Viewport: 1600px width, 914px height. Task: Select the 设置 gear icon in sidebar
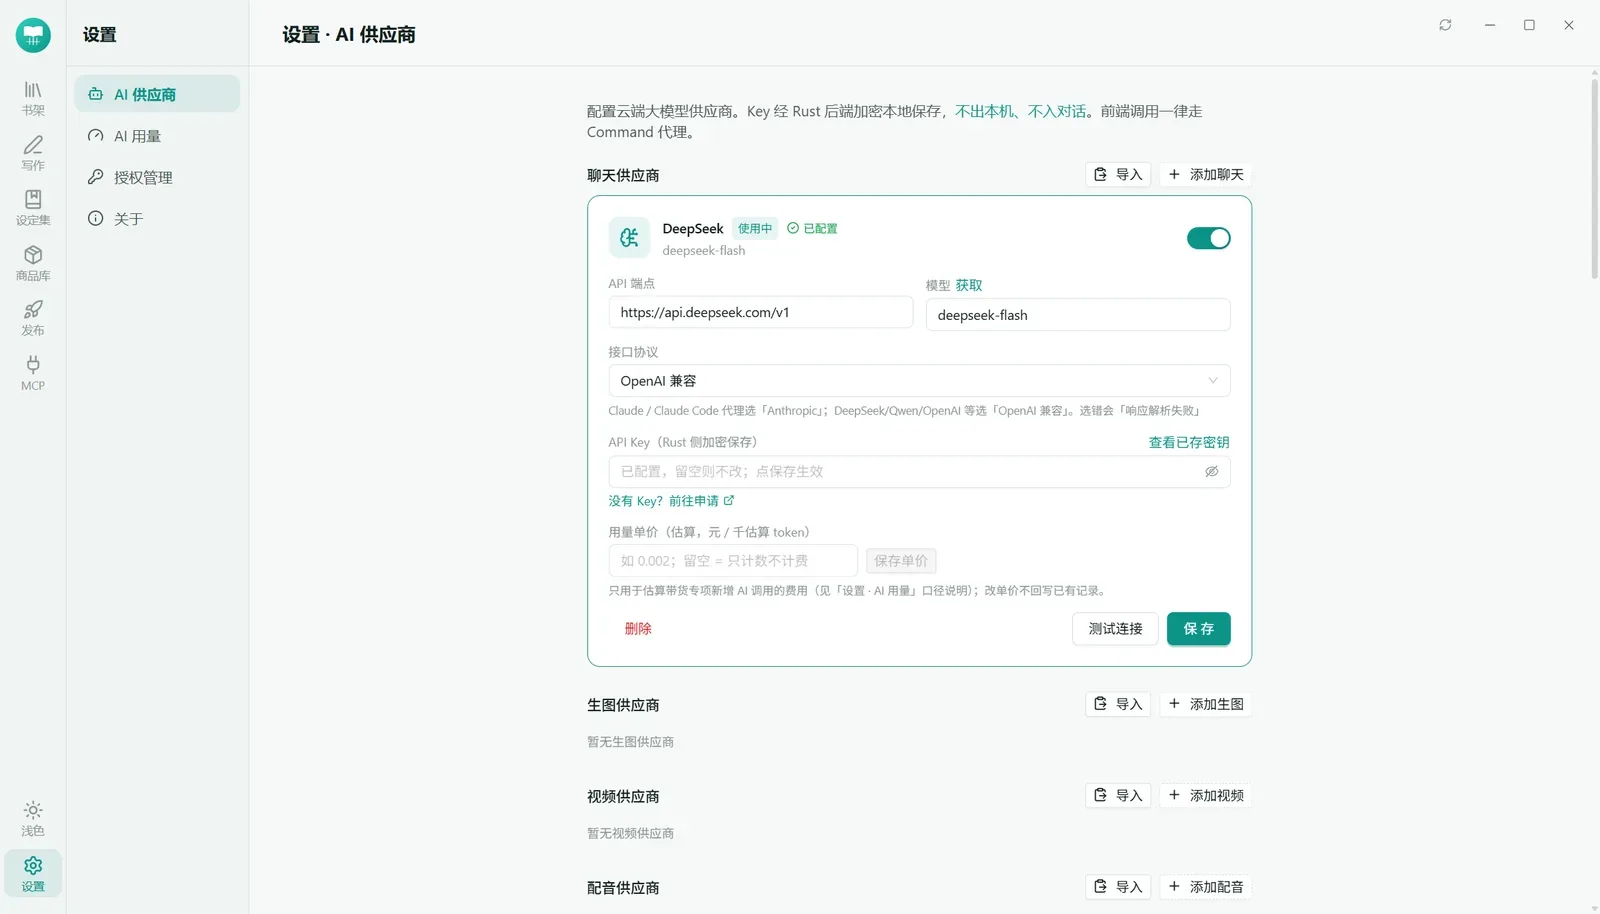33,873
